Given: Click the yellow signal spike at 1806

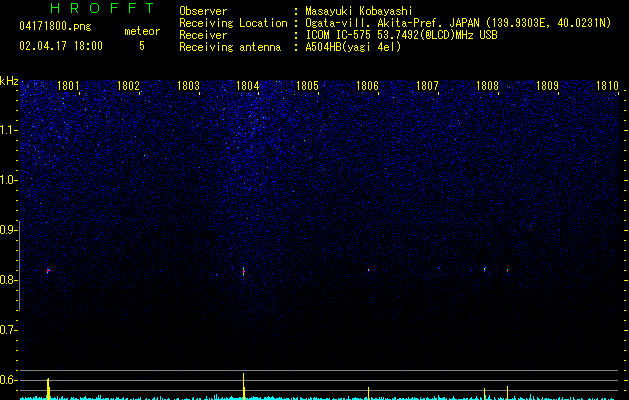Looking at the screenshot, I should (x=368, y=393).
